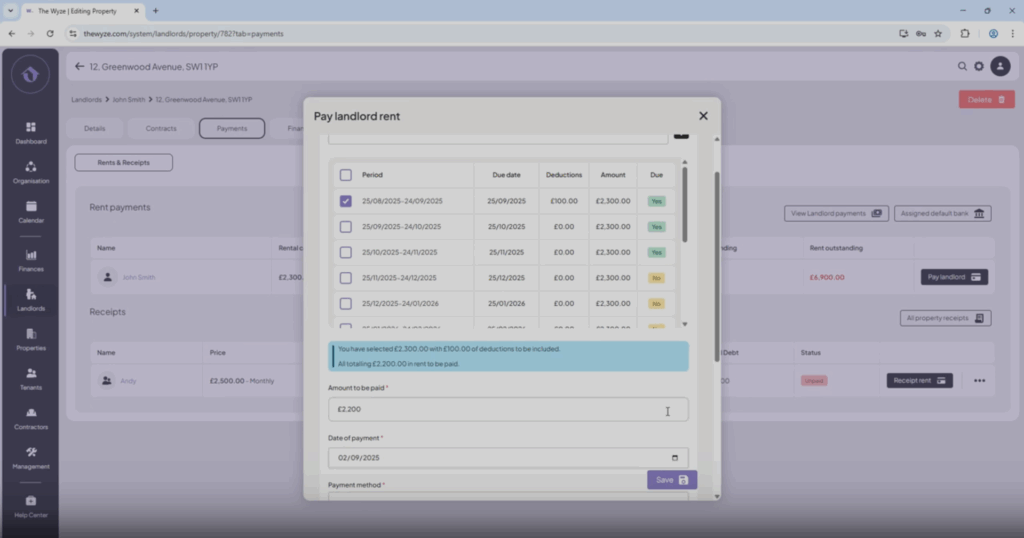
Task: Go to Calendar in sidebar
Action: pos(30,211)
